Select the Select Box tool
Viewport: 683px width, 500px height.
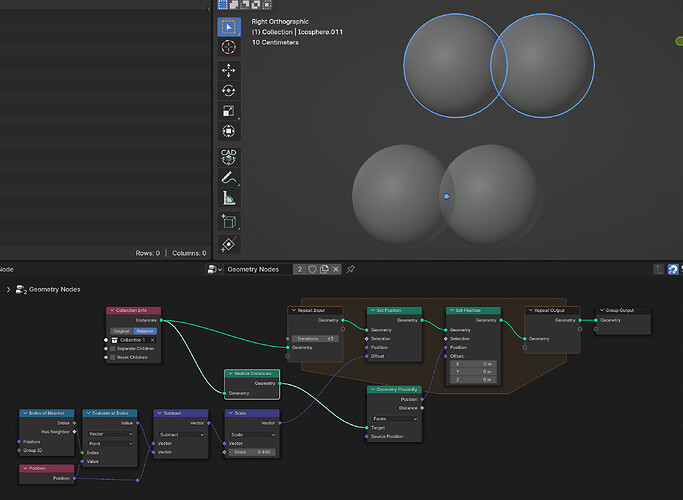[x=229, y=27]
